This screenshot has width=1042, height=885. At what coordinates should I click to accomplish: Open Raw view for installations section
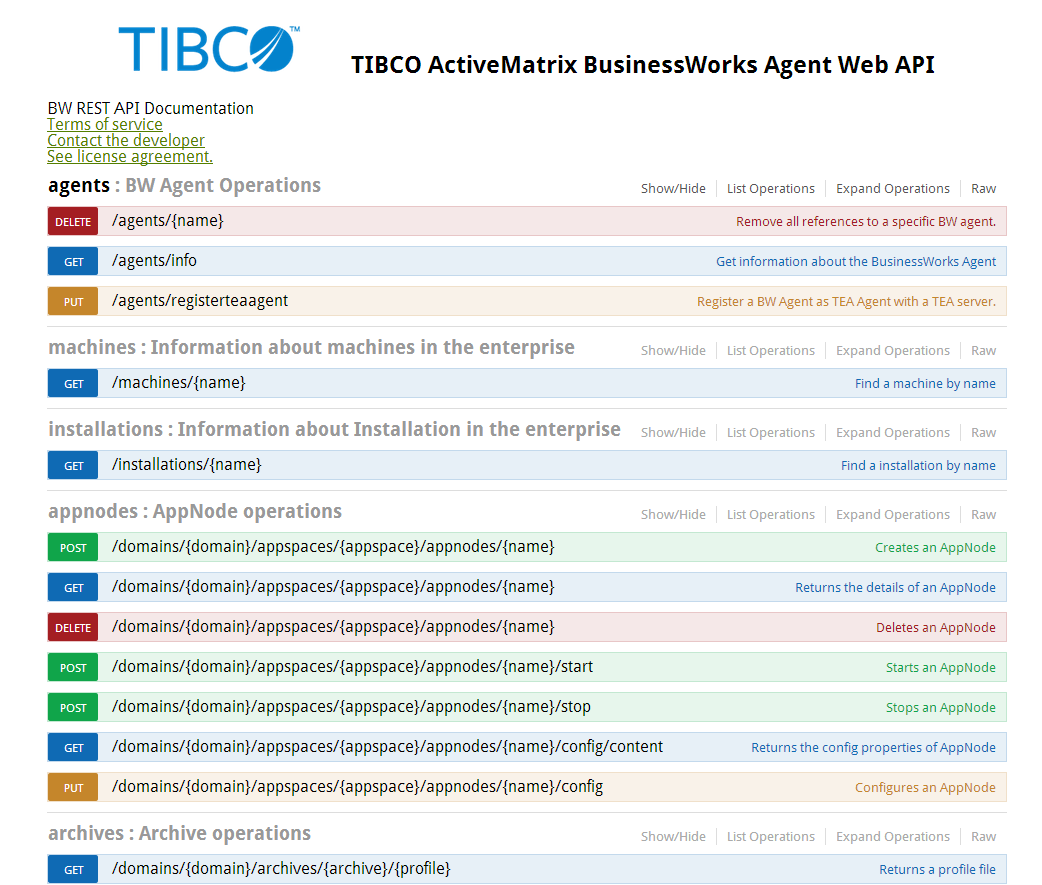tap(983, 433)
